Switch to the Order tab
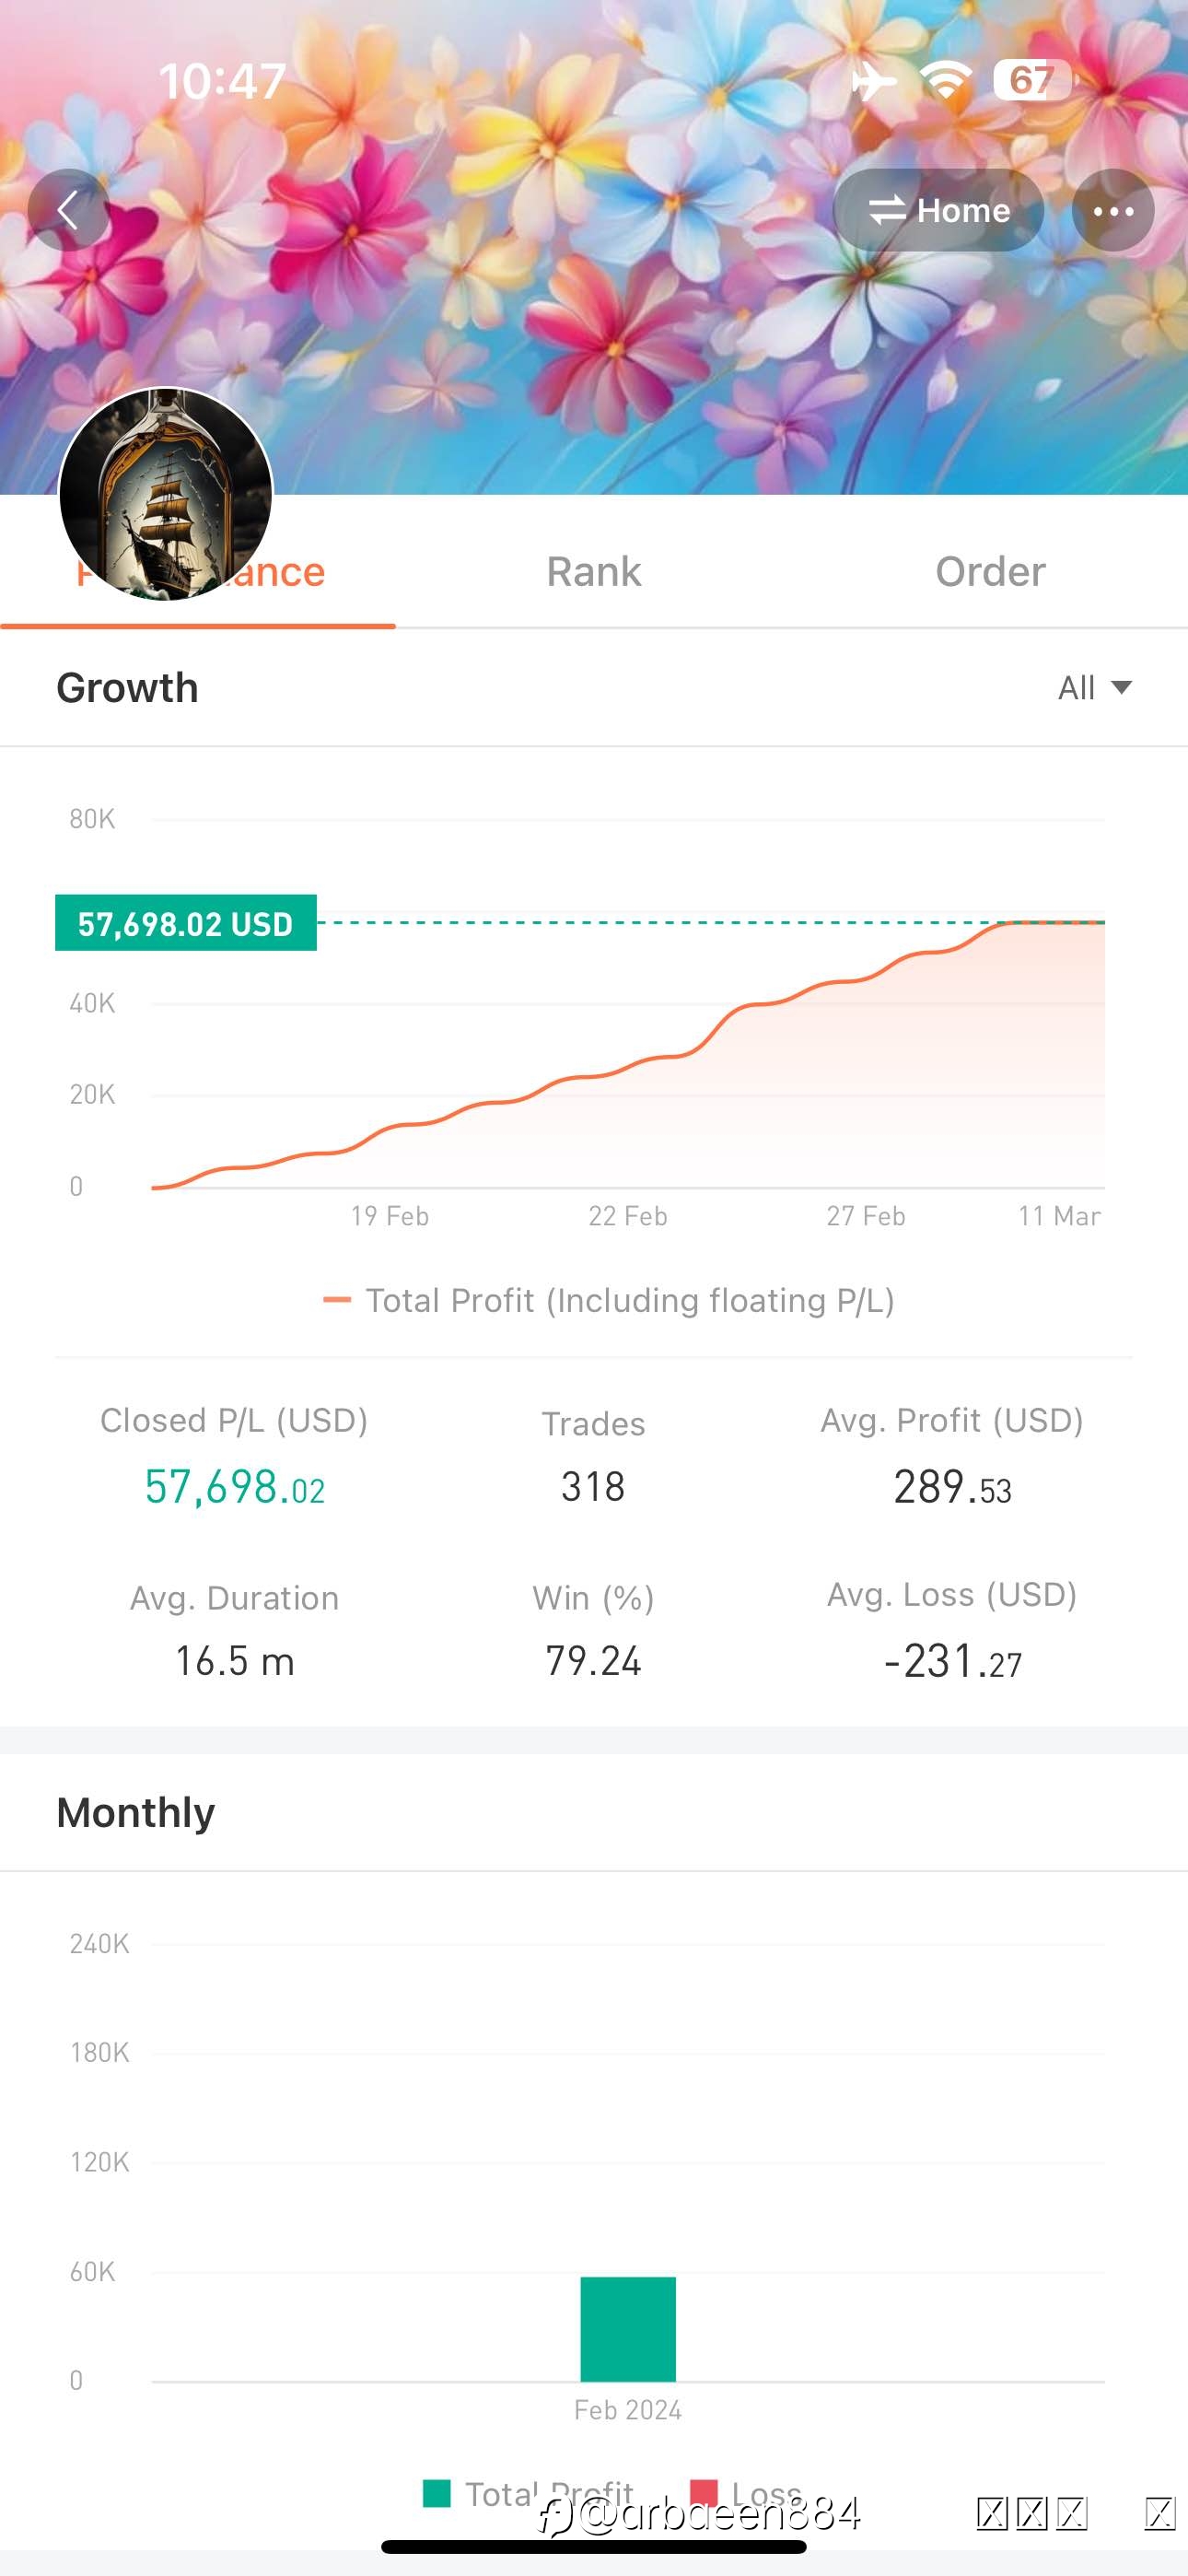 click(990, 571)
